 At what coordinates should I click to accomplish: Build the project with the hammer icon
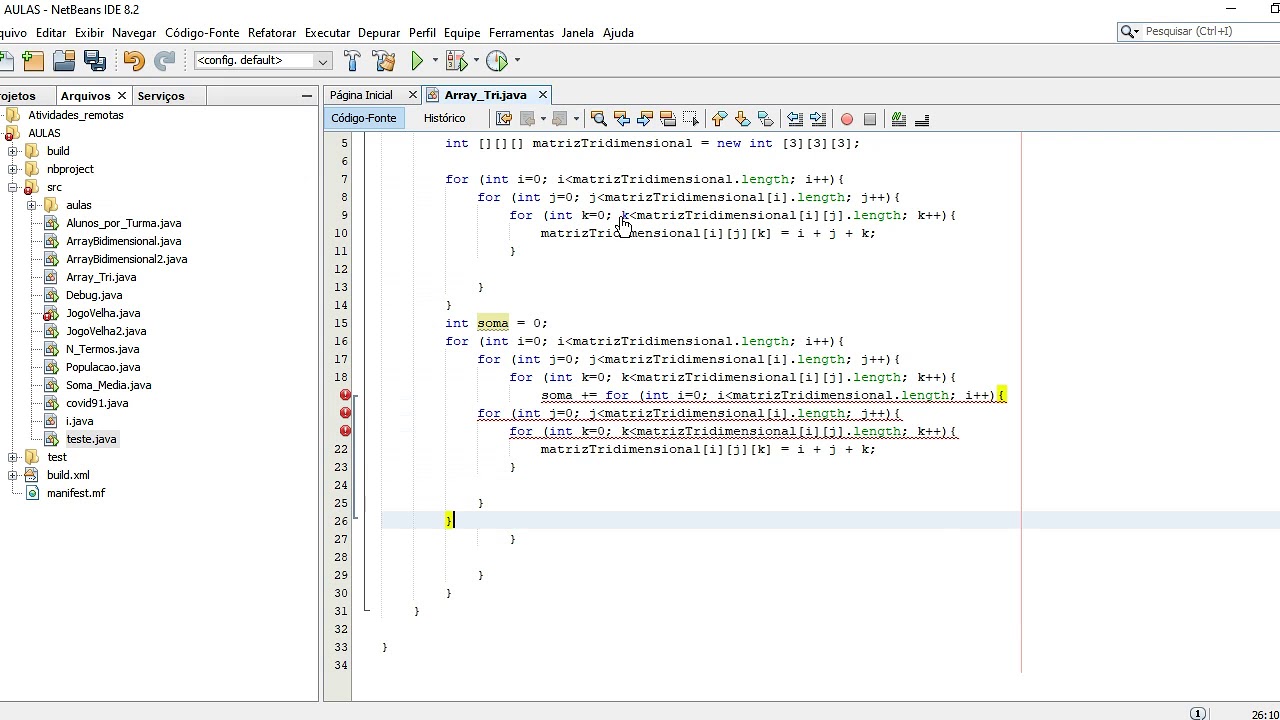pos(352,61)
